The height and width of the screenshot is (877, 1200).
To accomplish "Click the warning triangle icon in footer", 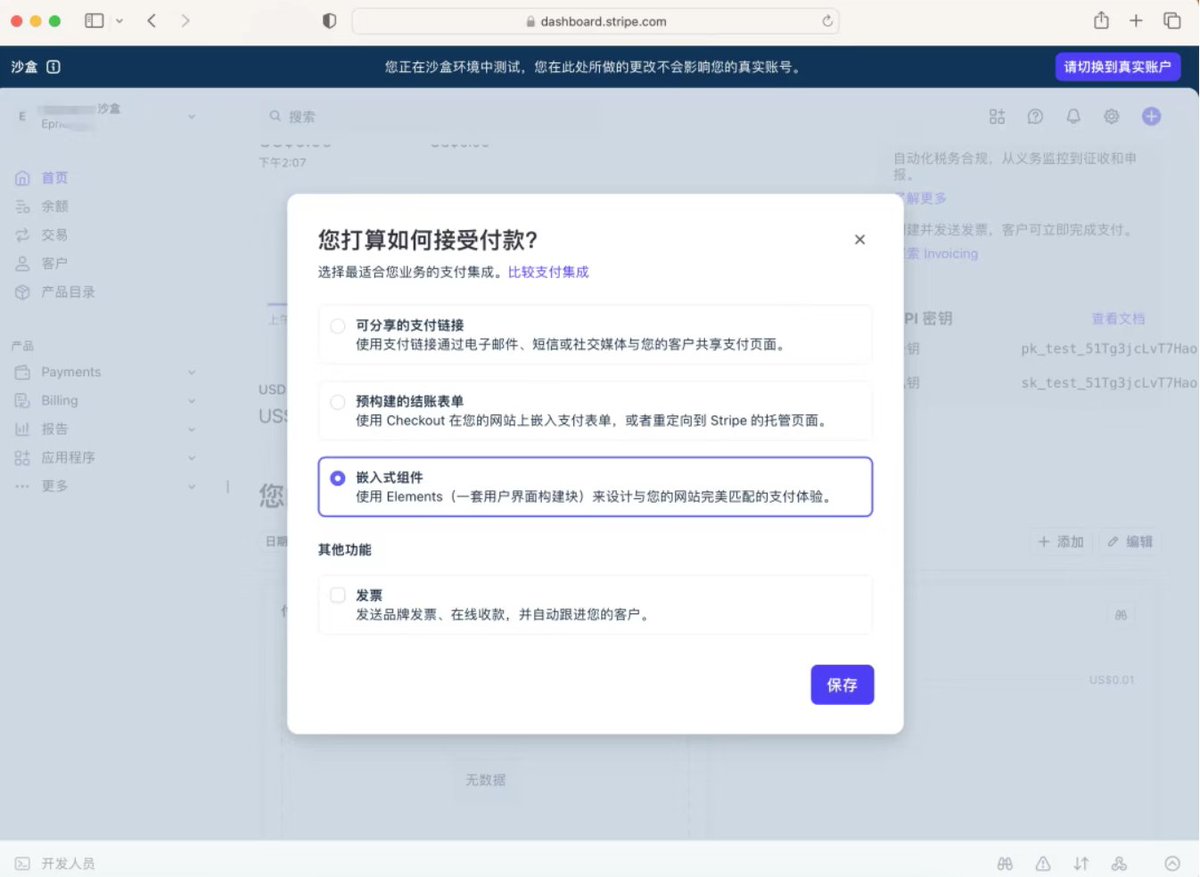I will [1043, 863].
